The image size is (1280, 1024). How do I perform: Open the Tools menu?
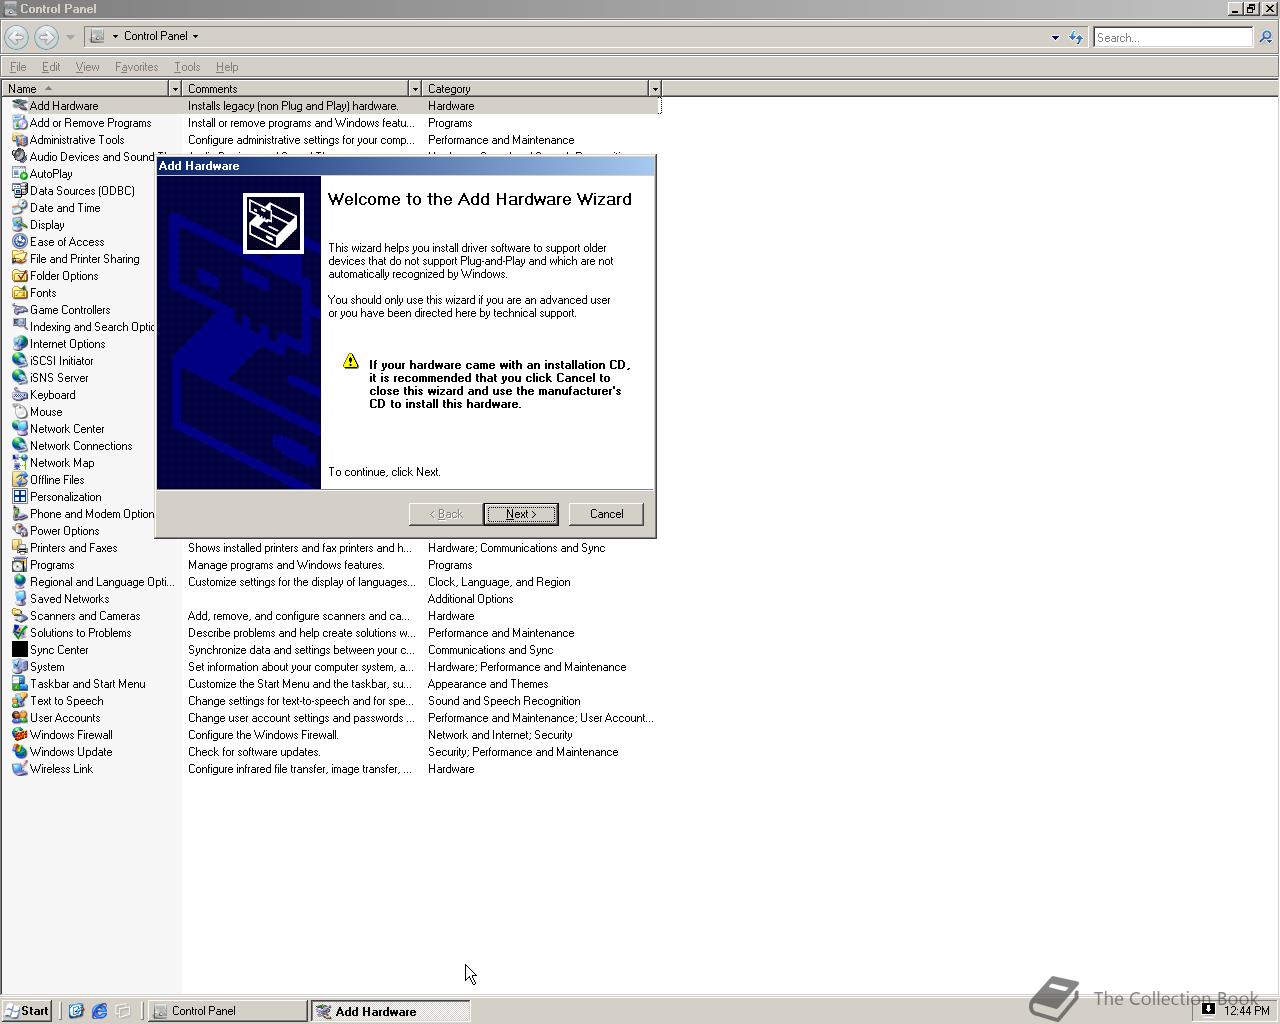pos(187,67)
